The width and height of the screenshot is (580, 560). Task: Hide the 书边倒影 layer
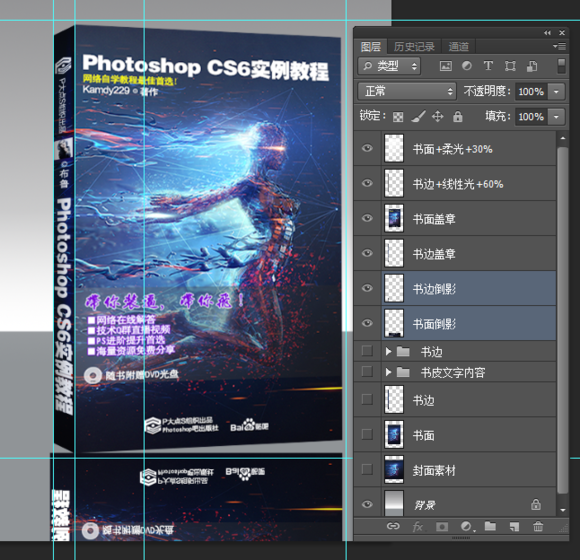click(x=367, y=288)
